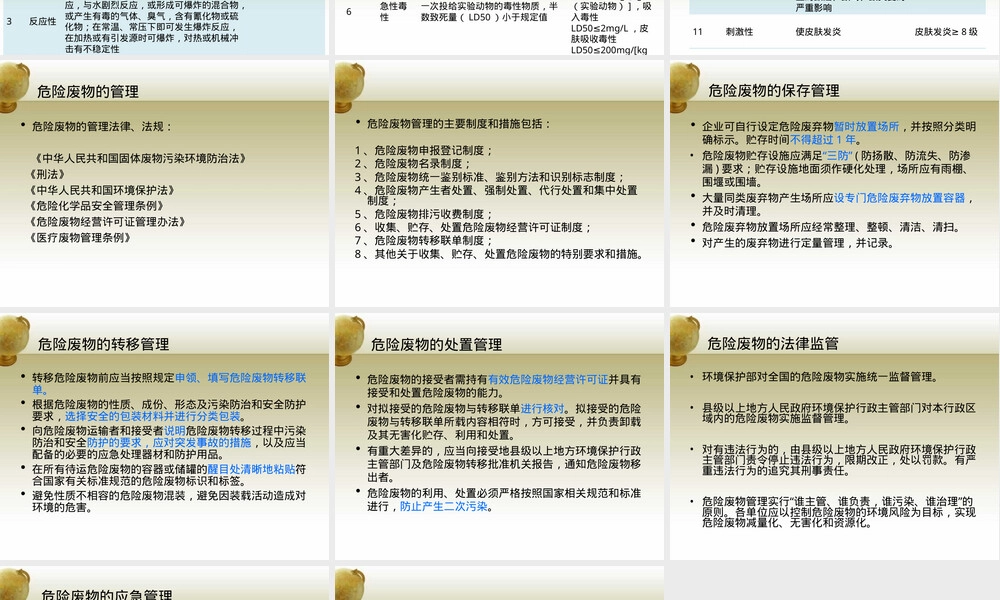Click the line 《中华人民共和国环境保护法》

pyautogui.click(x=102, y=190)
